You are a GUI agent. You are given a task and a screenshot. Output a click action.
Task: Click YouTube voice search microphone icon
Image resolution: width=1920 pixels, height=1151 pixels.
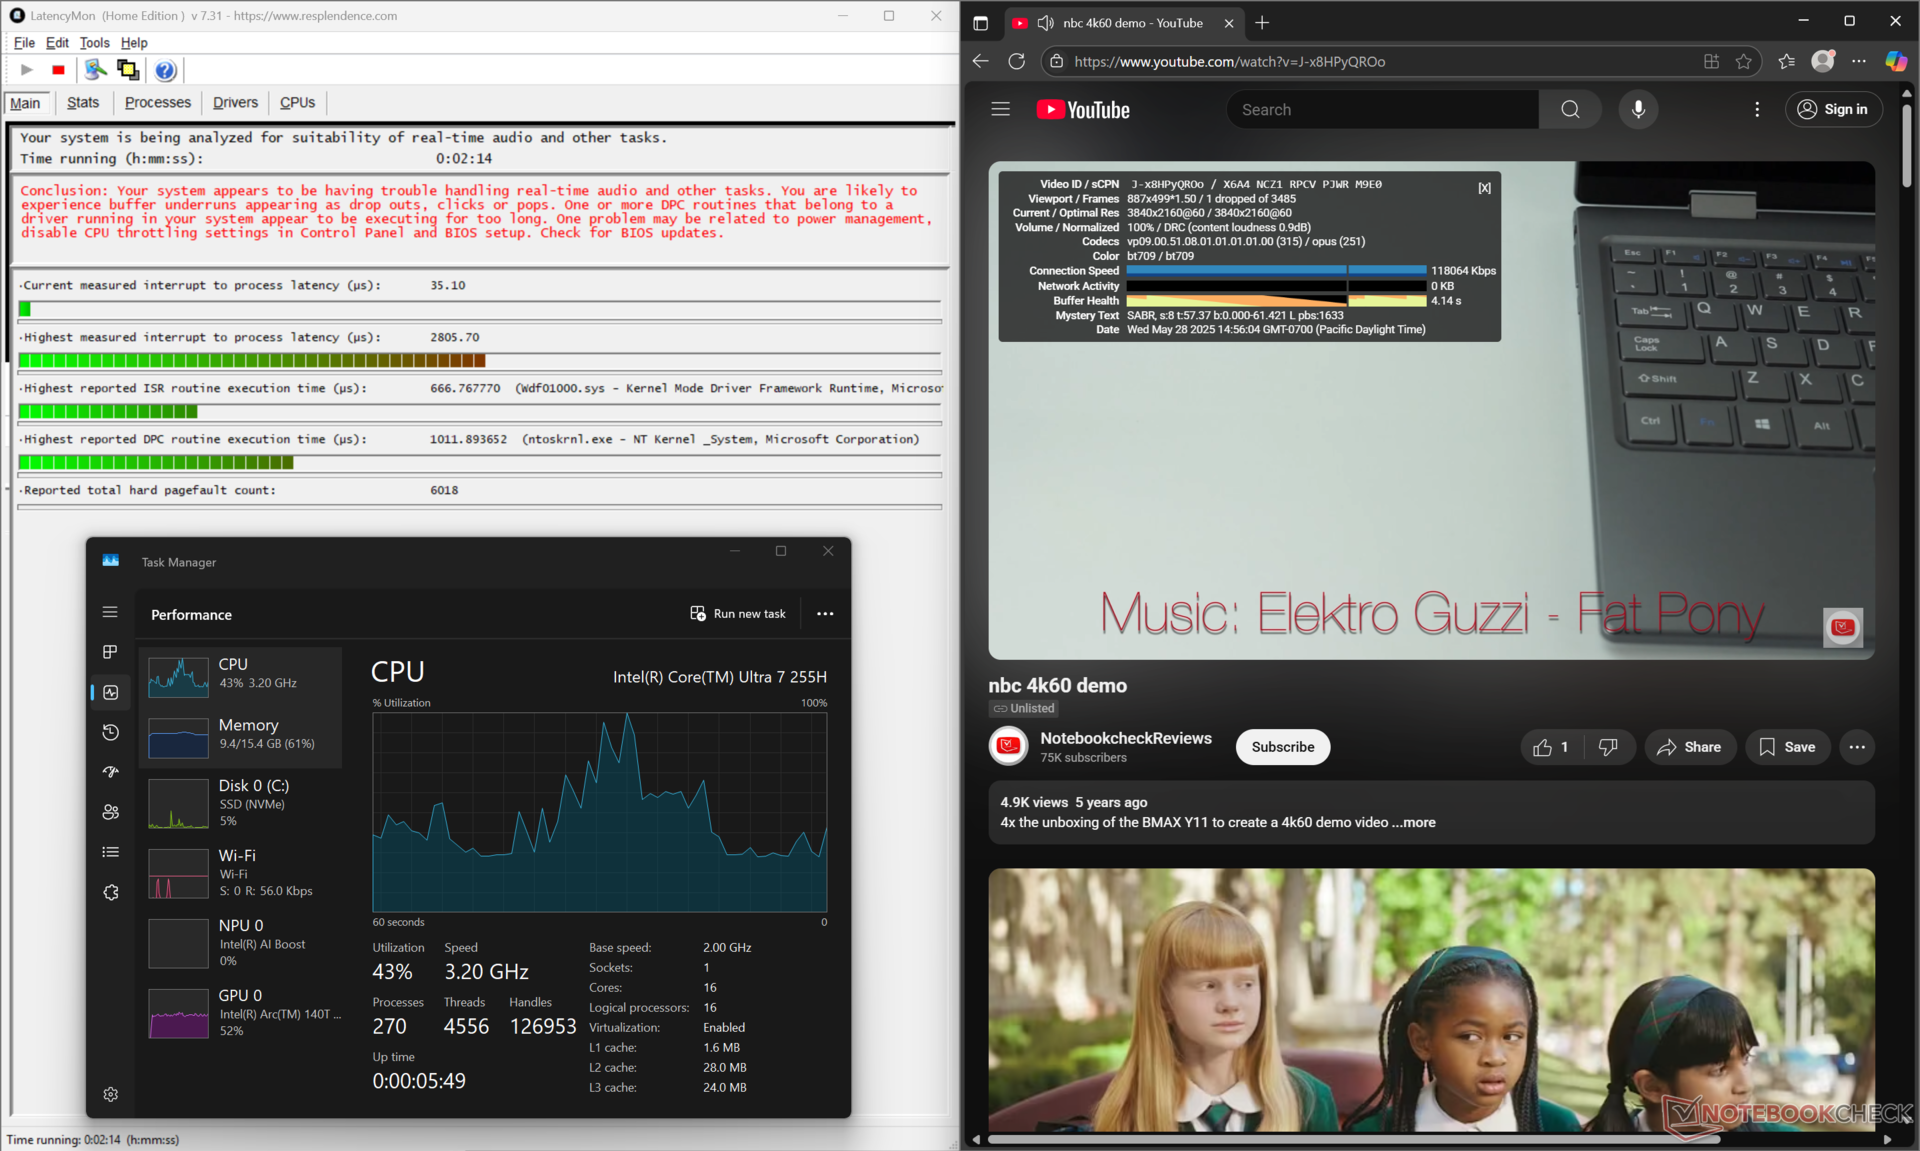pos(1638,110)
